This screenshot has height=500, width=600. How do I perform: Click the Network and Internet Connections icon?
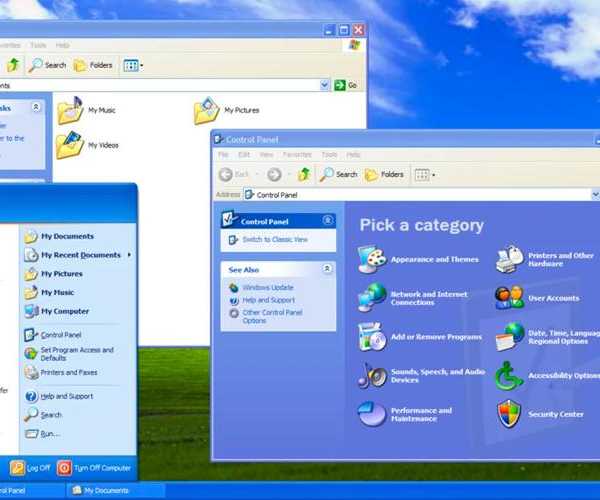click(372, 297)
